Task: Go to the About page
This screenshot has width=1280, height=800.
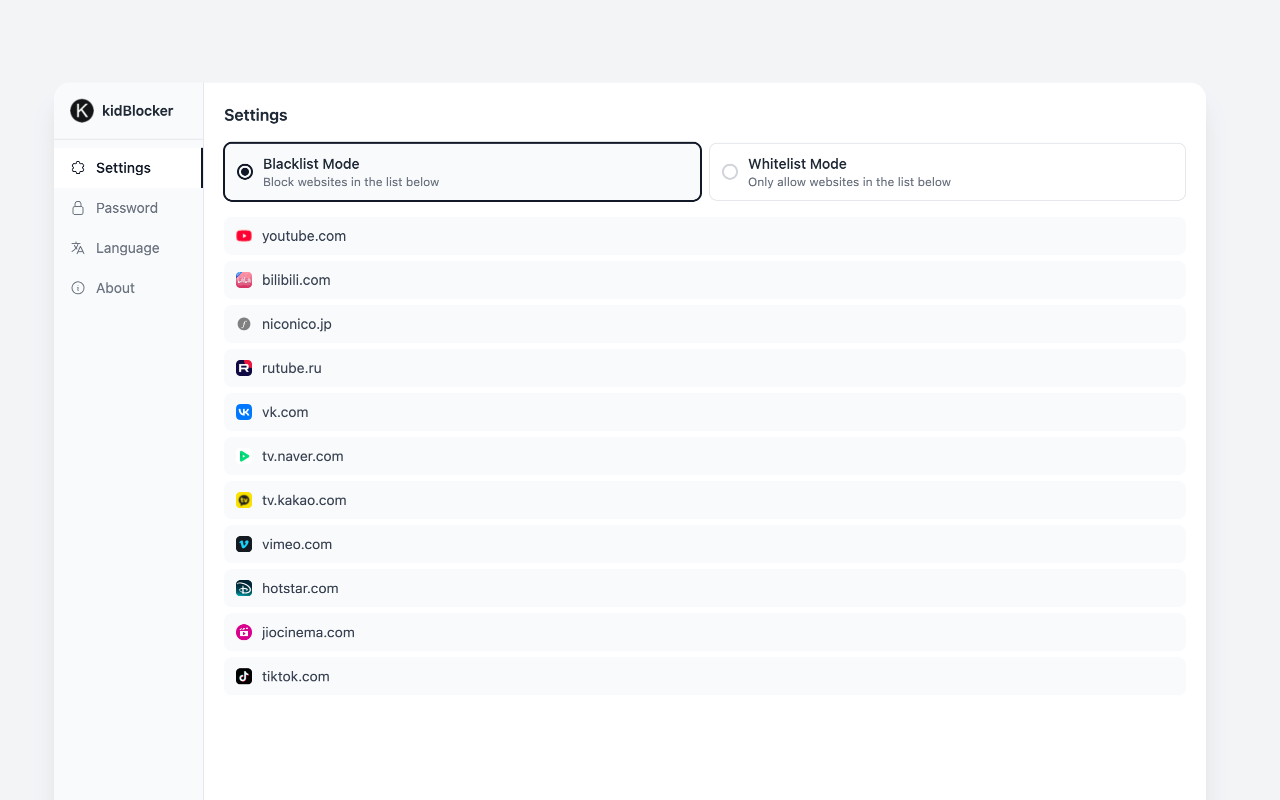Action: coord(115,288)
